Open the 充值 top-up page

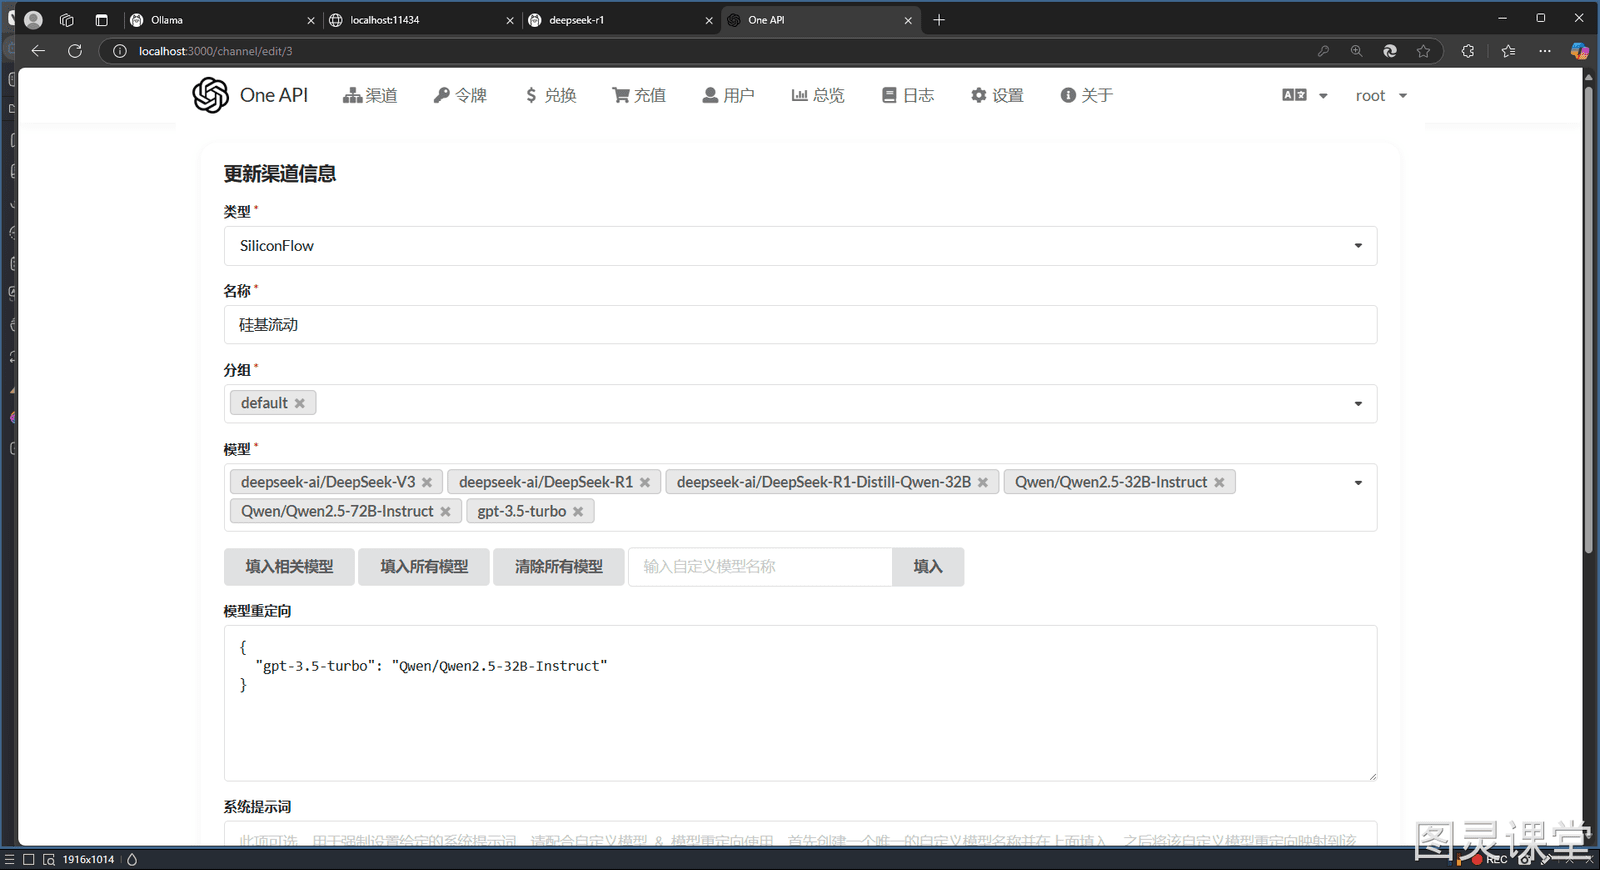(639, 95)
